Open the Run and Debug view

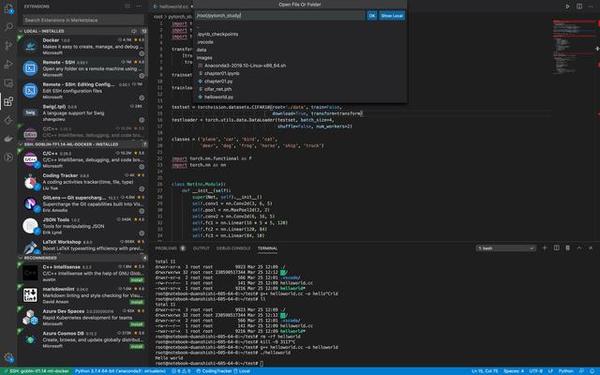8,64
